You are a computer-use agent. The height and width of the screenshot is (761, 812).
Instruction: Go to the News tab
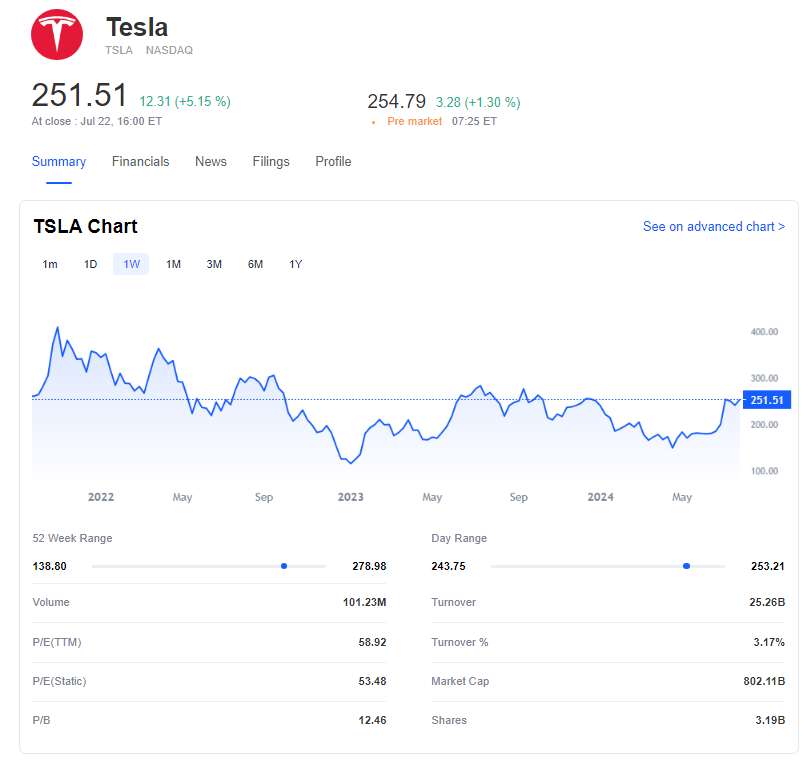[x=211, y=161]
